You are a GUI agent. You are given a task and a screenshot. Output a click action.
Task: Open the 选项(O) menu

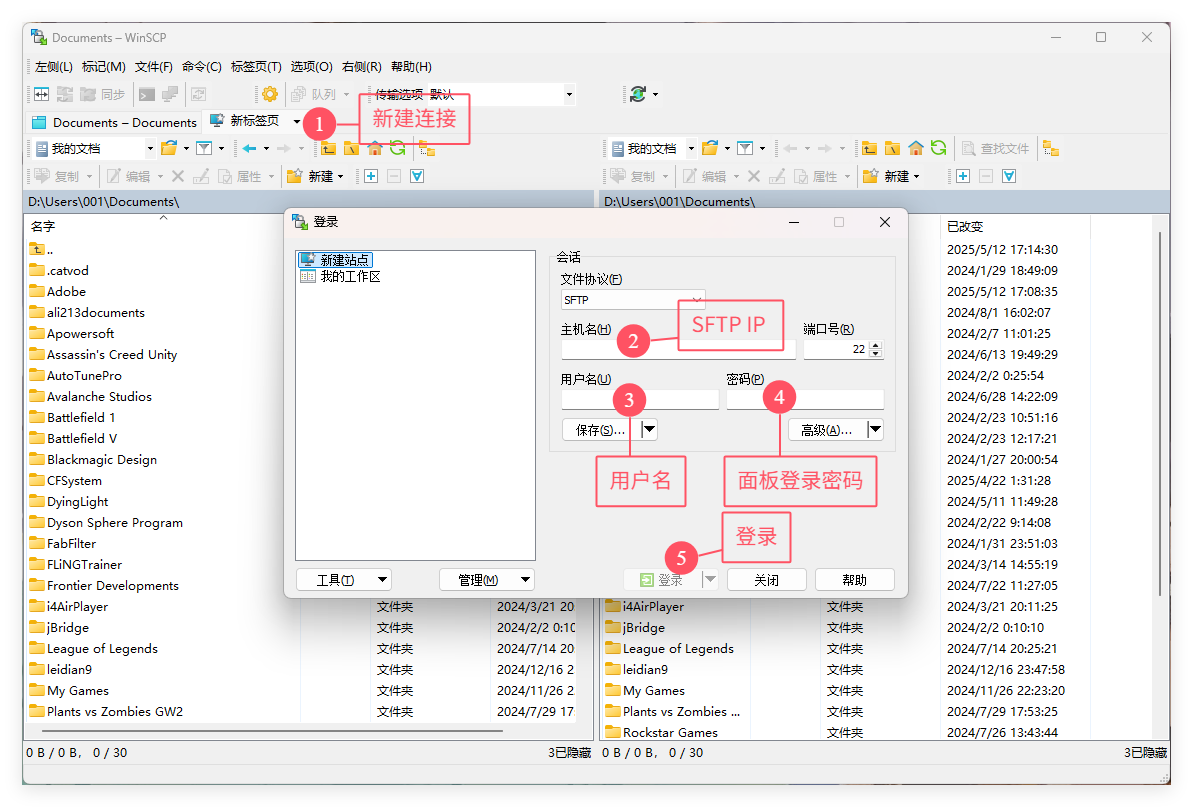(312, 67)
